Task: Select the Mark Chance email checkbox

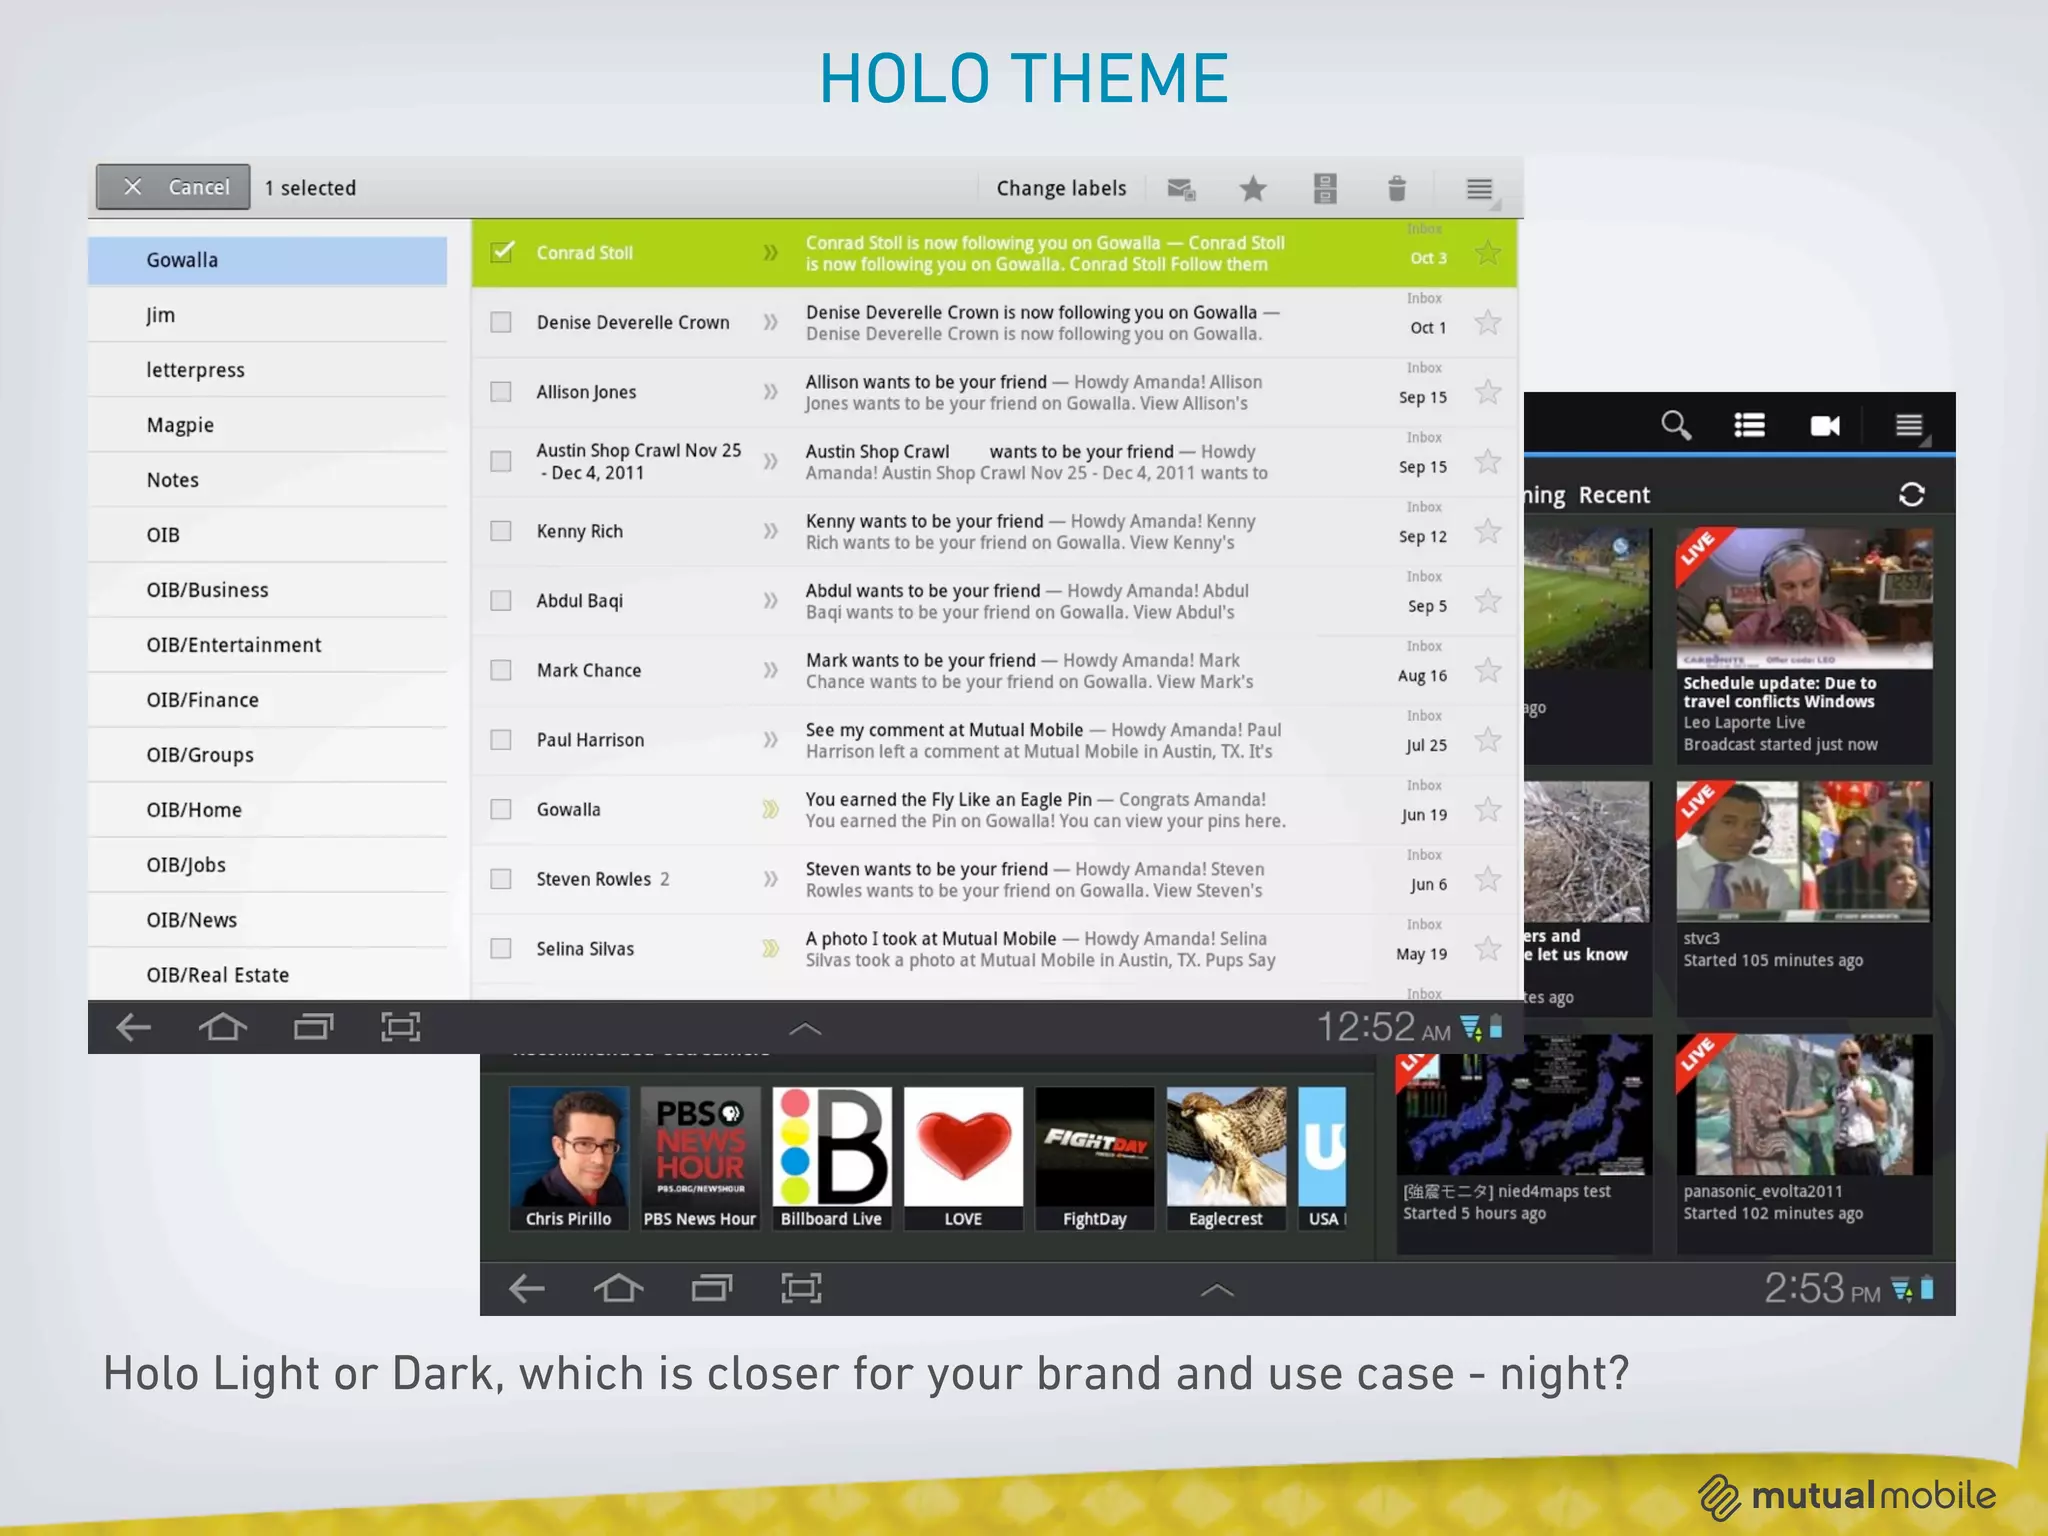Action: pos(501,670)
